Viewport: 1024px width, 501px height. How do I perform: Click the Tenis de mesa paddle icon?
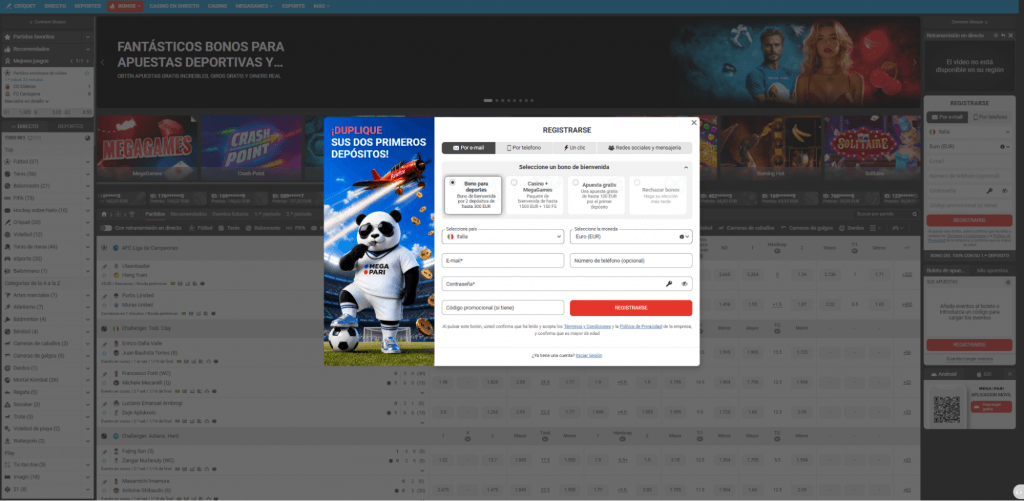8,246
